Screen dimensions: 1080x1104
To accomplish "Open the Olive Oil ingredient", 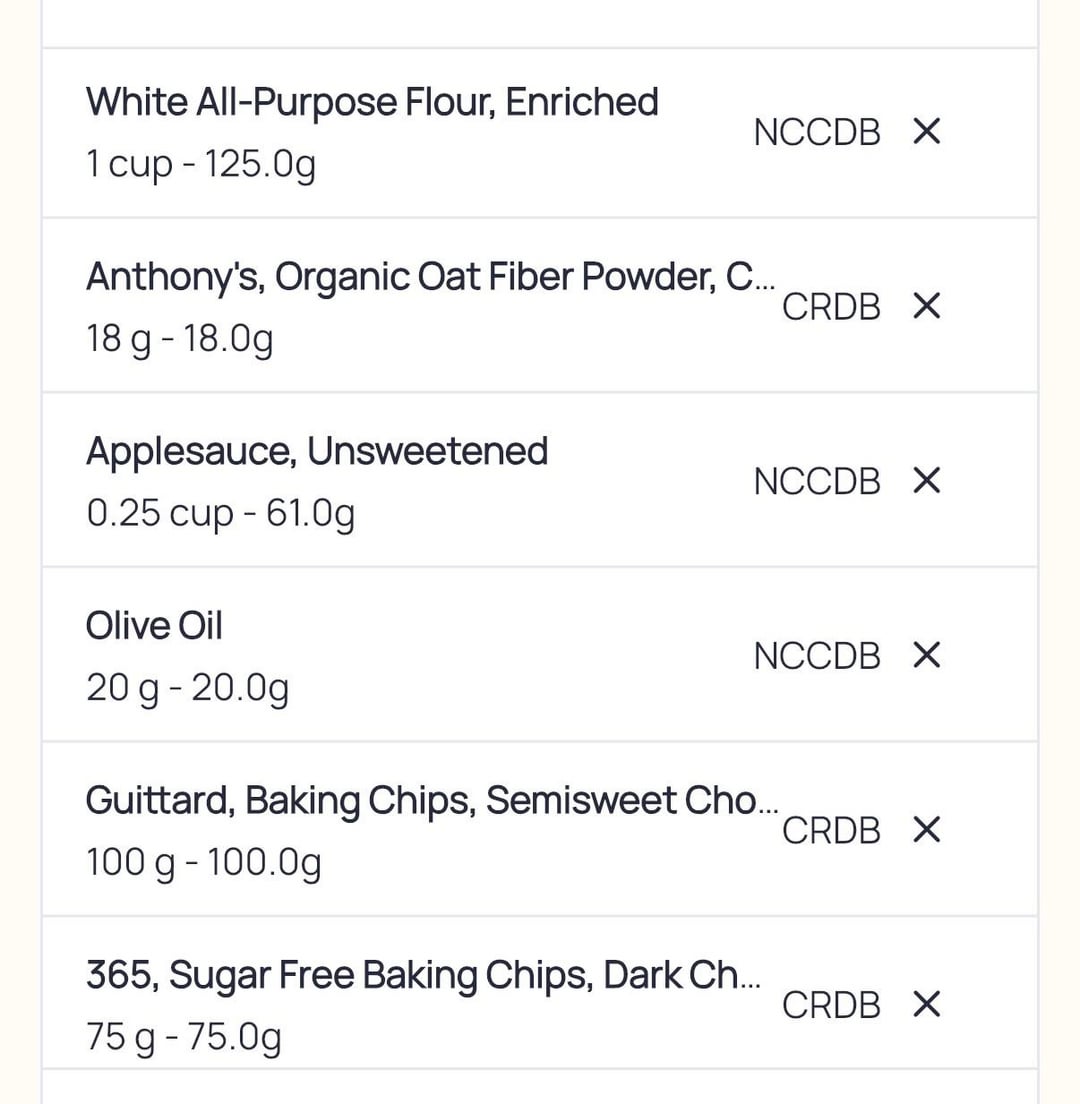I will point(154,626).
